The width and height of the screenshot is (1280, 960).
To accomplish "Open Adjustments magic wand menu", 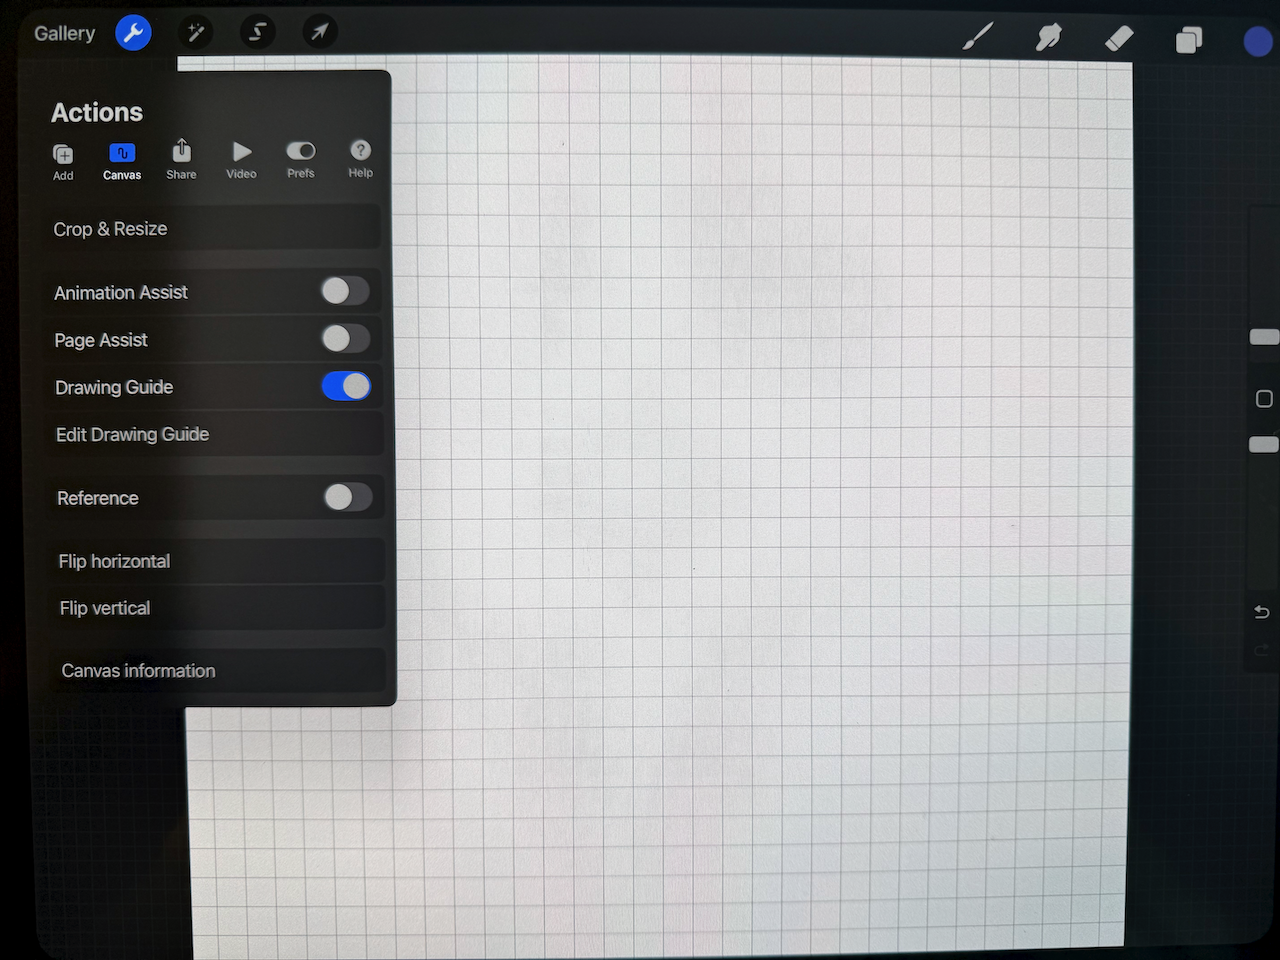I will pos(196,33).
